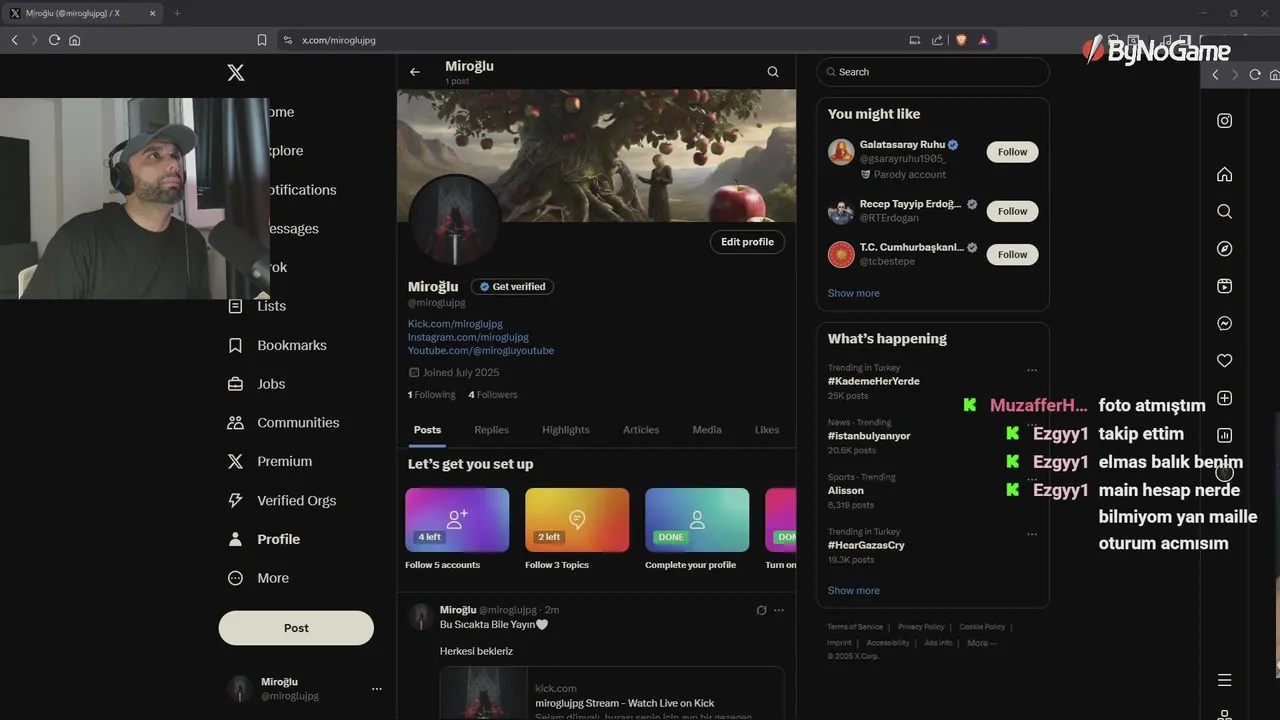Expand the footer More menu
This screenshot has width=1280, height=720.
pyautogui.click(x=981, y=643)
